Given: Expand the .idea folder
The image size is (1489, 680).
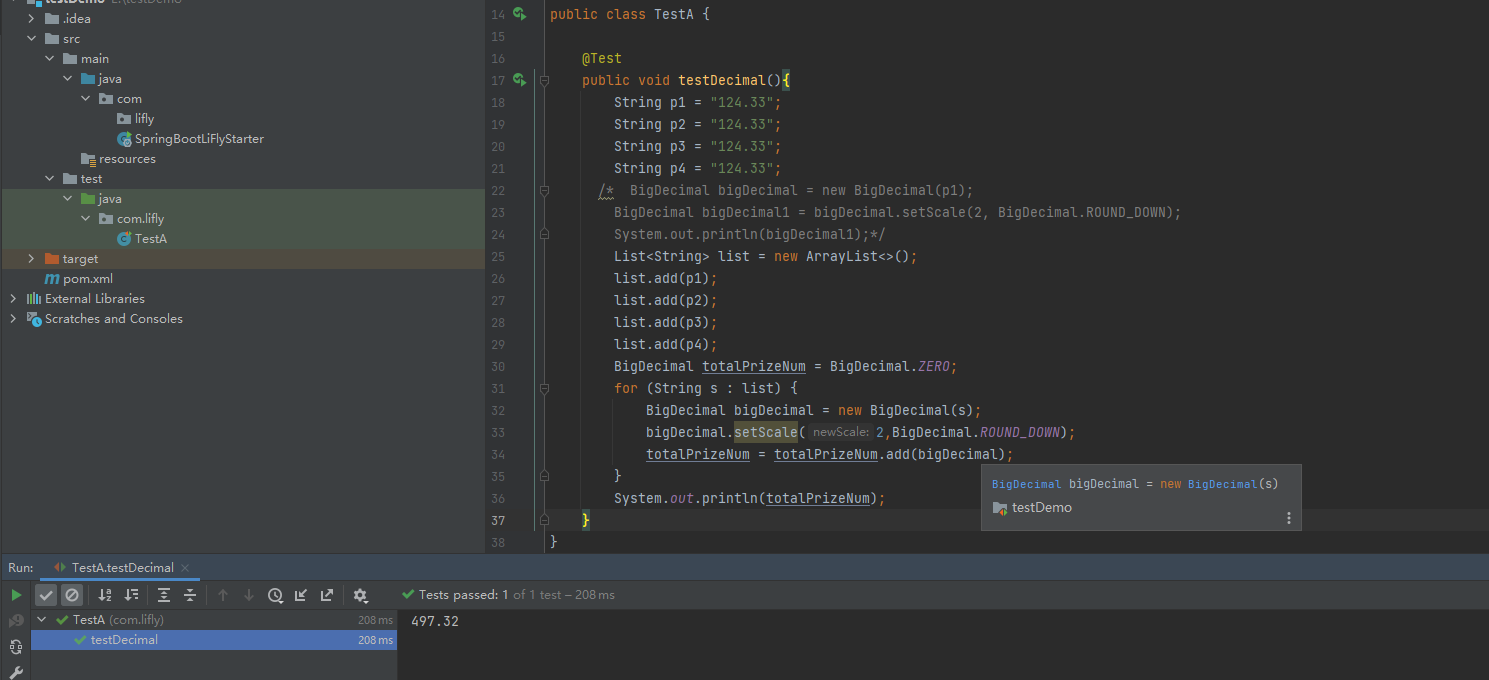Looking at the screenshot, I should (31, 19).
